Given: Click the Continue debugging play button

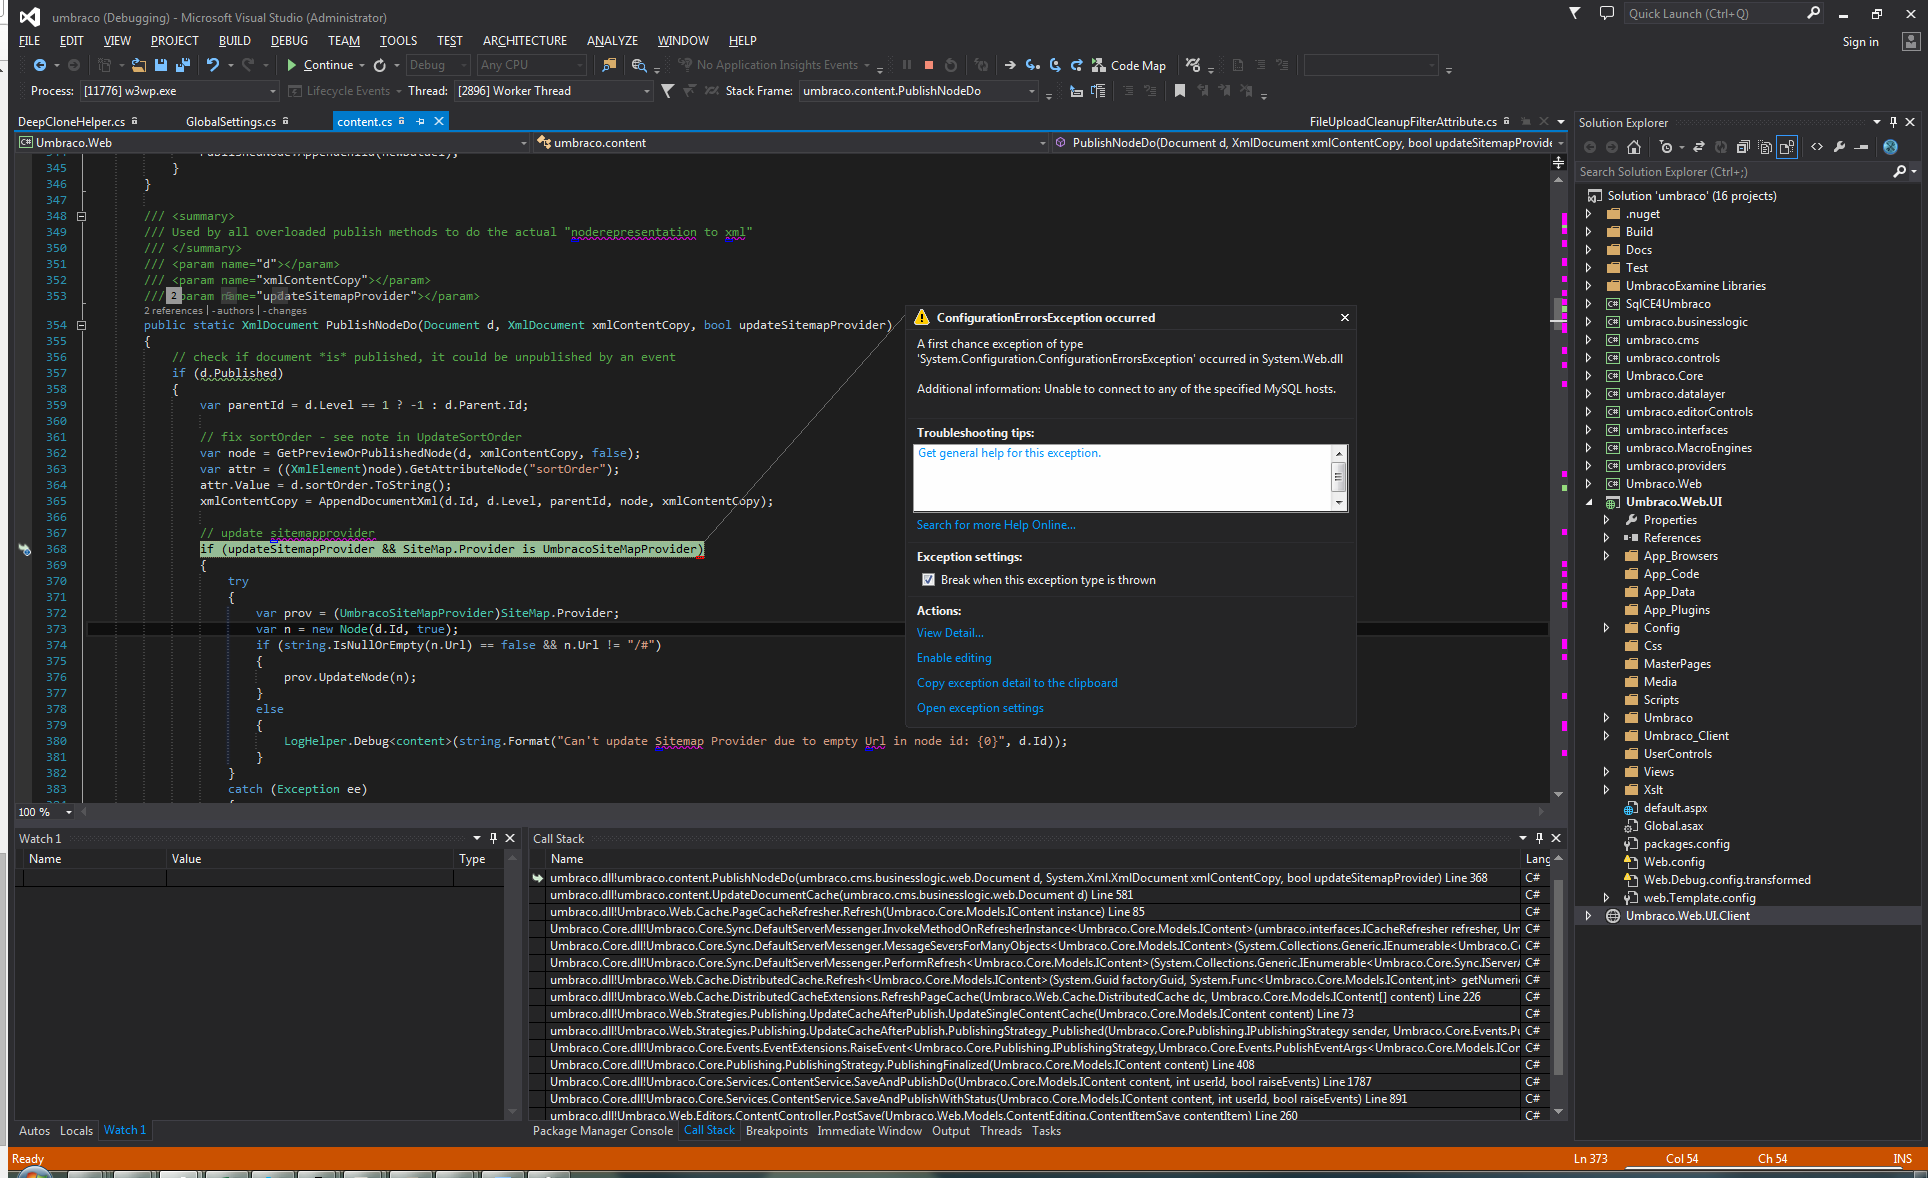Looking at the screenshot, I should pyautogui.click(x=291, y=65).
